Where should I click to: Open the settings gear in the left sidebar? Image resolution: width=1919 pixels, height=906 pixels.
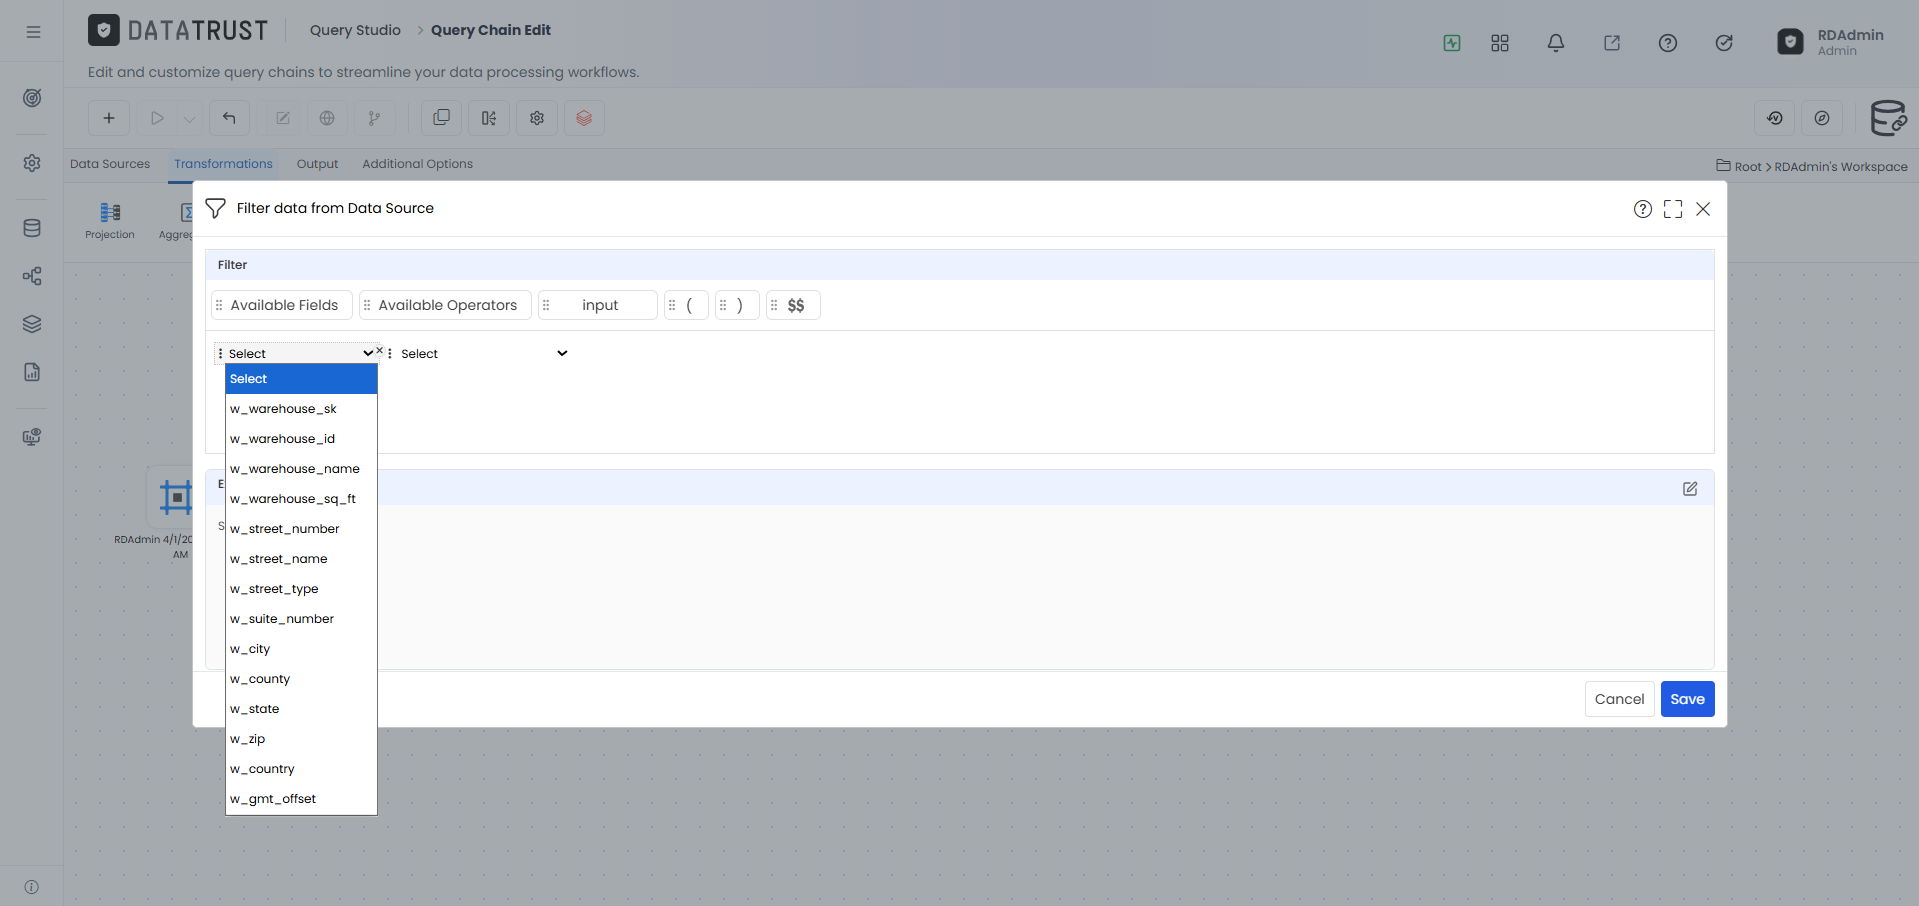point(32,163)
